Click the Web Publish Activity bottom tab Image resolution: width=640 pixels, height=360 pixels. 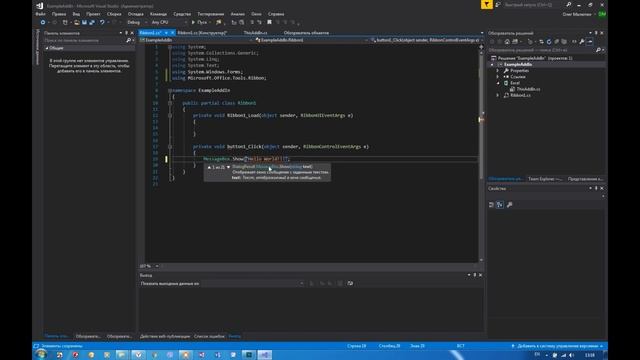point(165,336)
